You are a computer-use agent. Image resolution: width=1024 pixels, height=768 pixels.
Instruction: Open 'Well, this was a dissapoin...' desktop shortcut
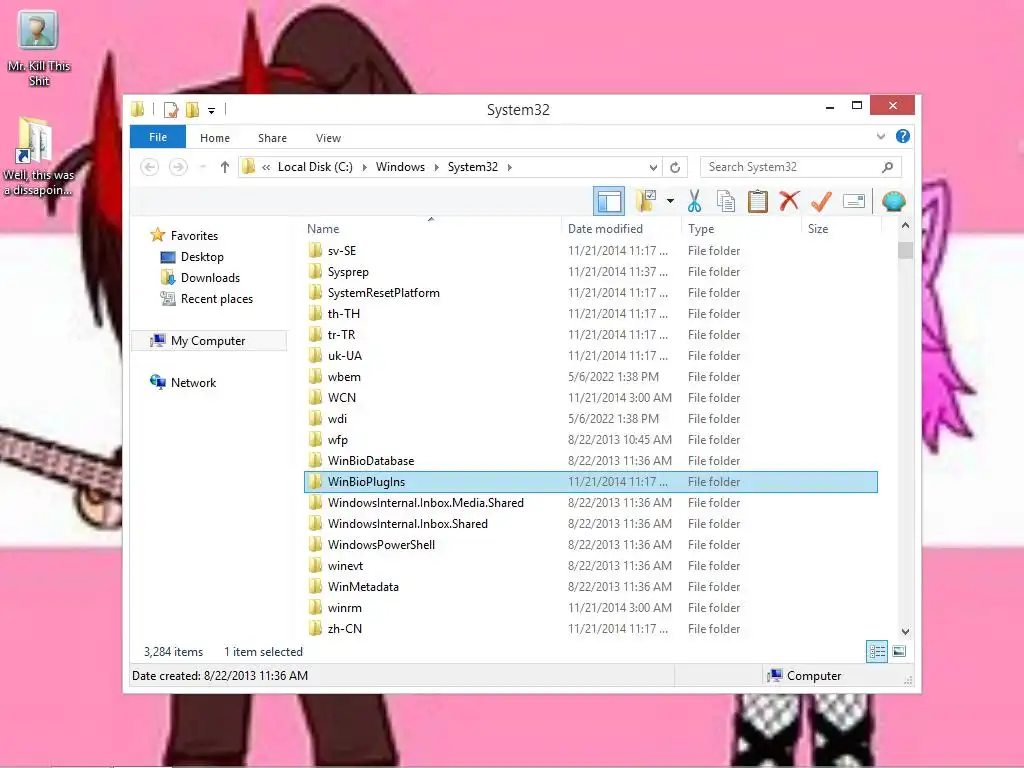[38, 155]
